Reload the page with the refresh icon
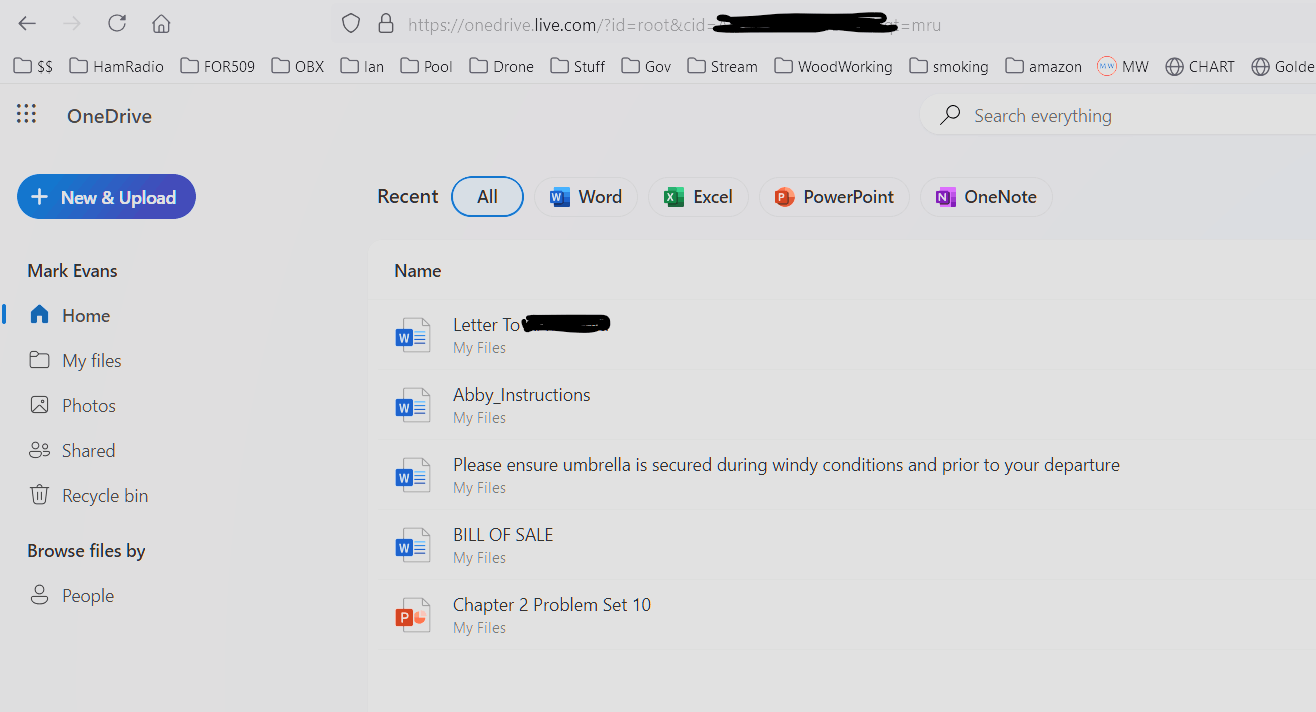 point(117,24)
